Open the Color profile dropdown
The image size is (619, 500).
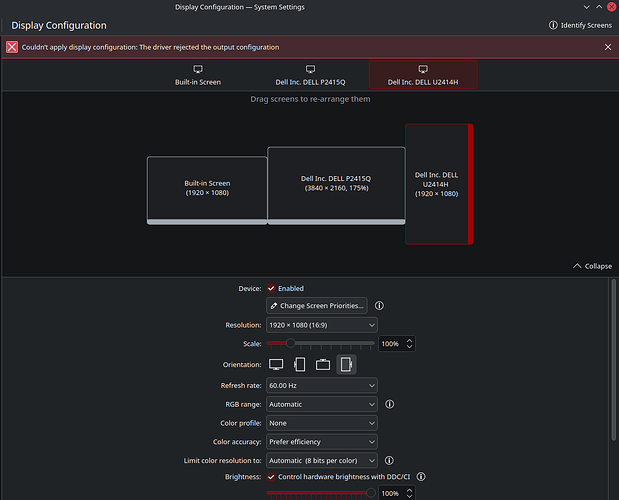(x=321, y=422)
